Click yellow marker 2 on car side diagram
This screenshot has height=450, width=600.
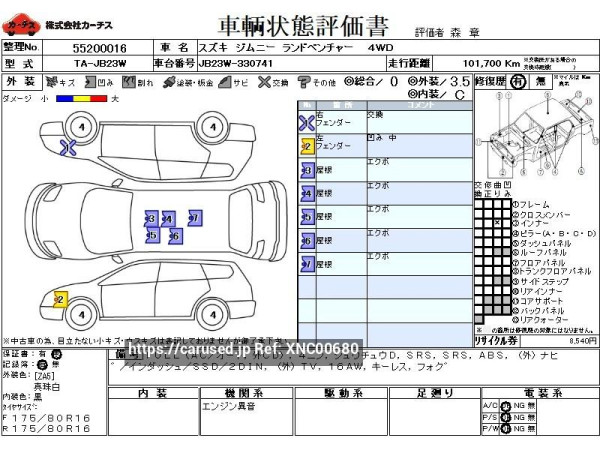pyautogui.click(x=60, y=300)
